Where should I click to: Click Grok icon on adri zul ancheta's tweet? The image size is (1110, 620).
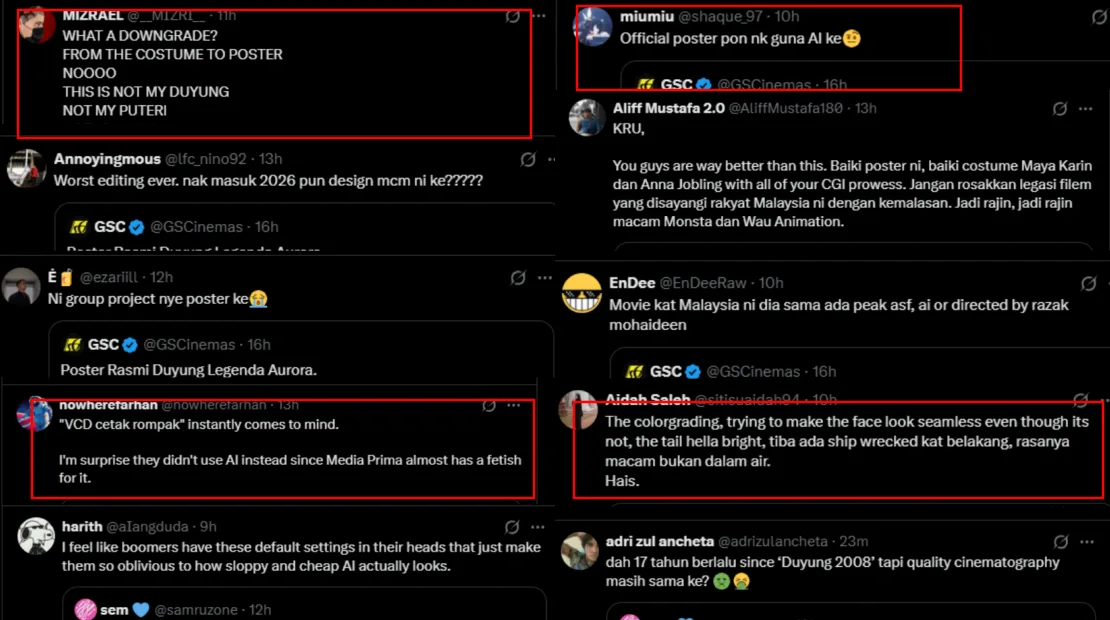1059,541
